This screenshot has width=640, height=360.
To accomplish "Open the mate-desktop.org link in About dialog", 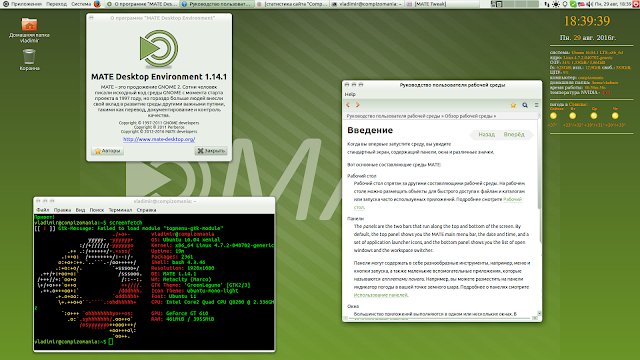I will pos(159,139).
